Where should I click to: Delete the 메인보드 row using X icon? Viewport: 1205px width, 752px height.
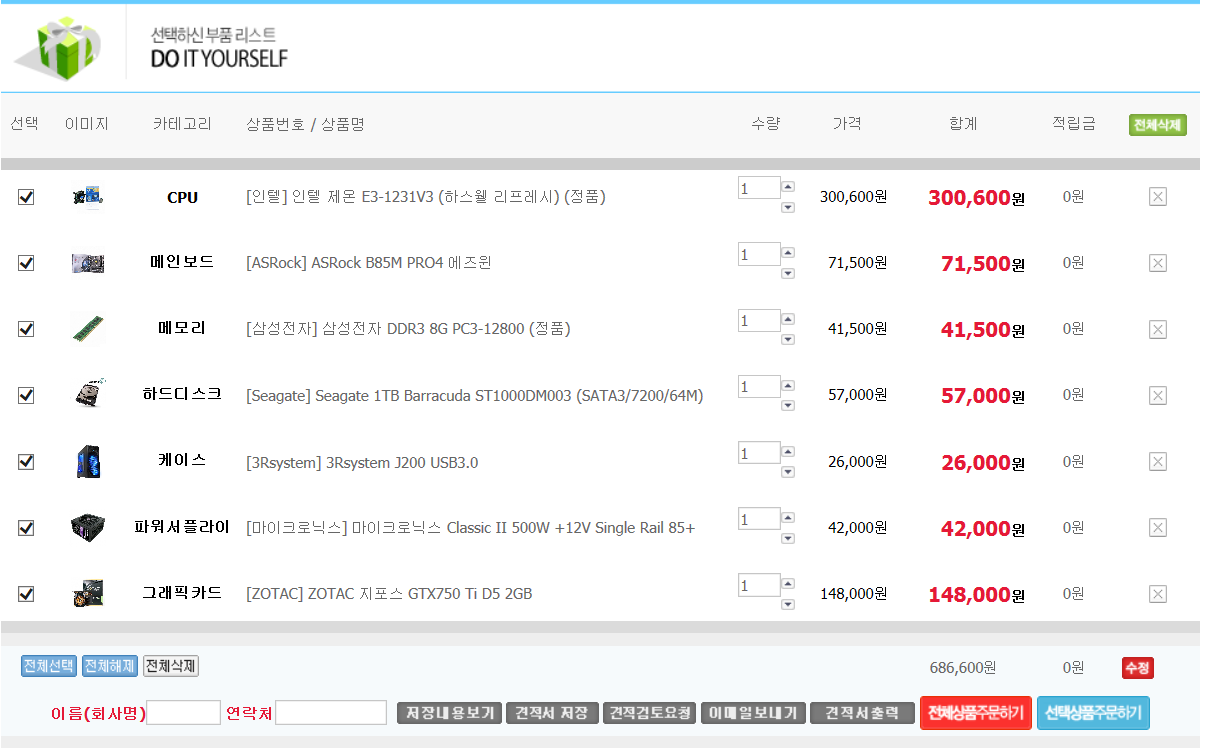[1157, 263]
